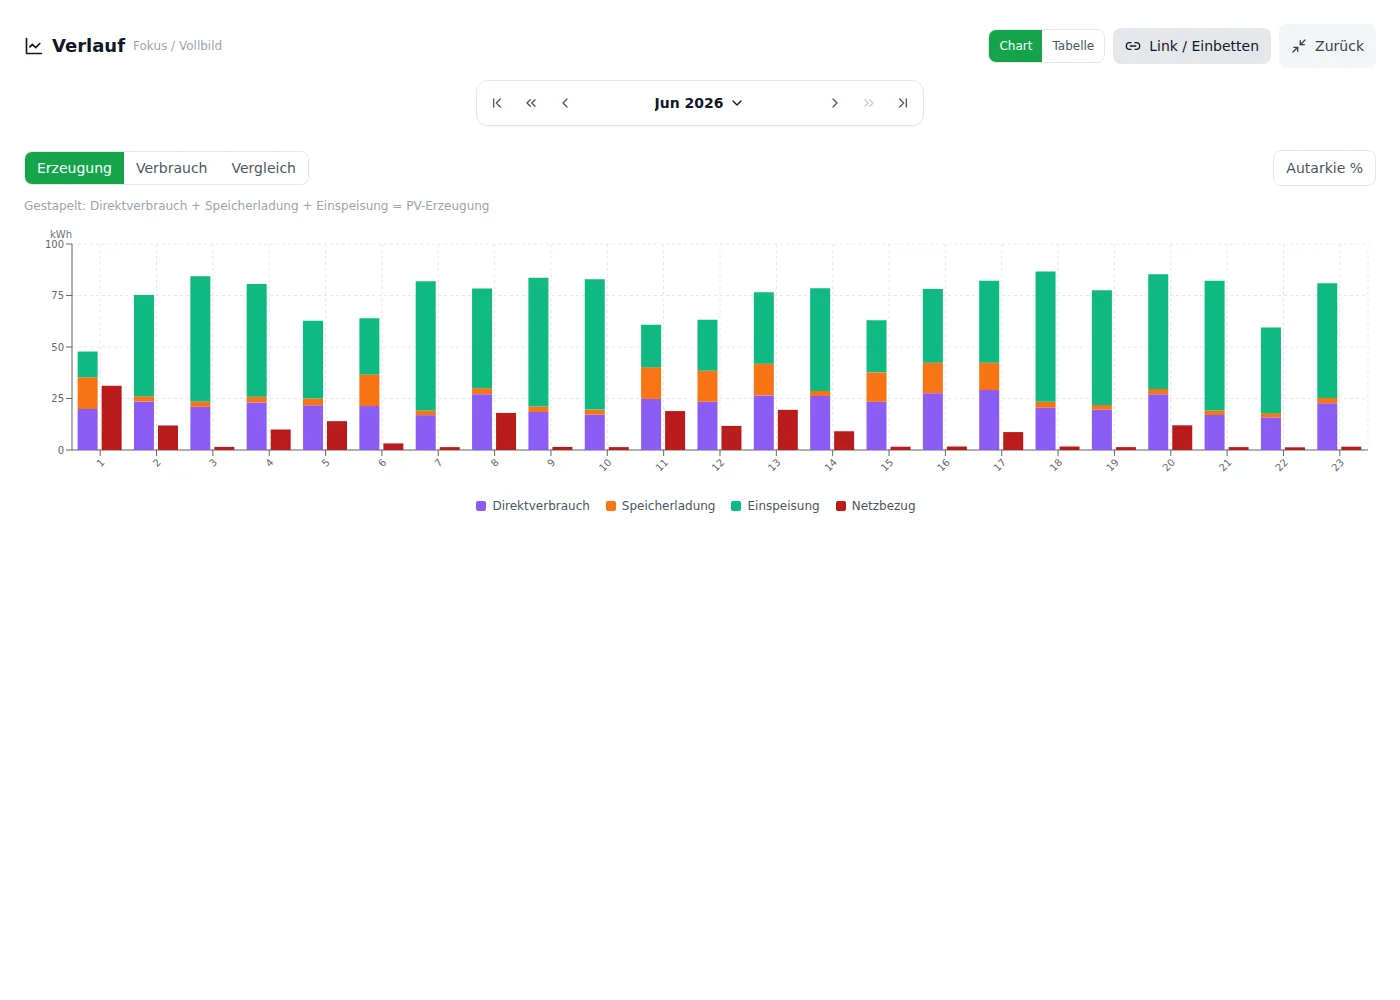The height and width of the screenshot is (1000, 1400).
Task: Select the Erzeugung tab
Action: [74, 168]
